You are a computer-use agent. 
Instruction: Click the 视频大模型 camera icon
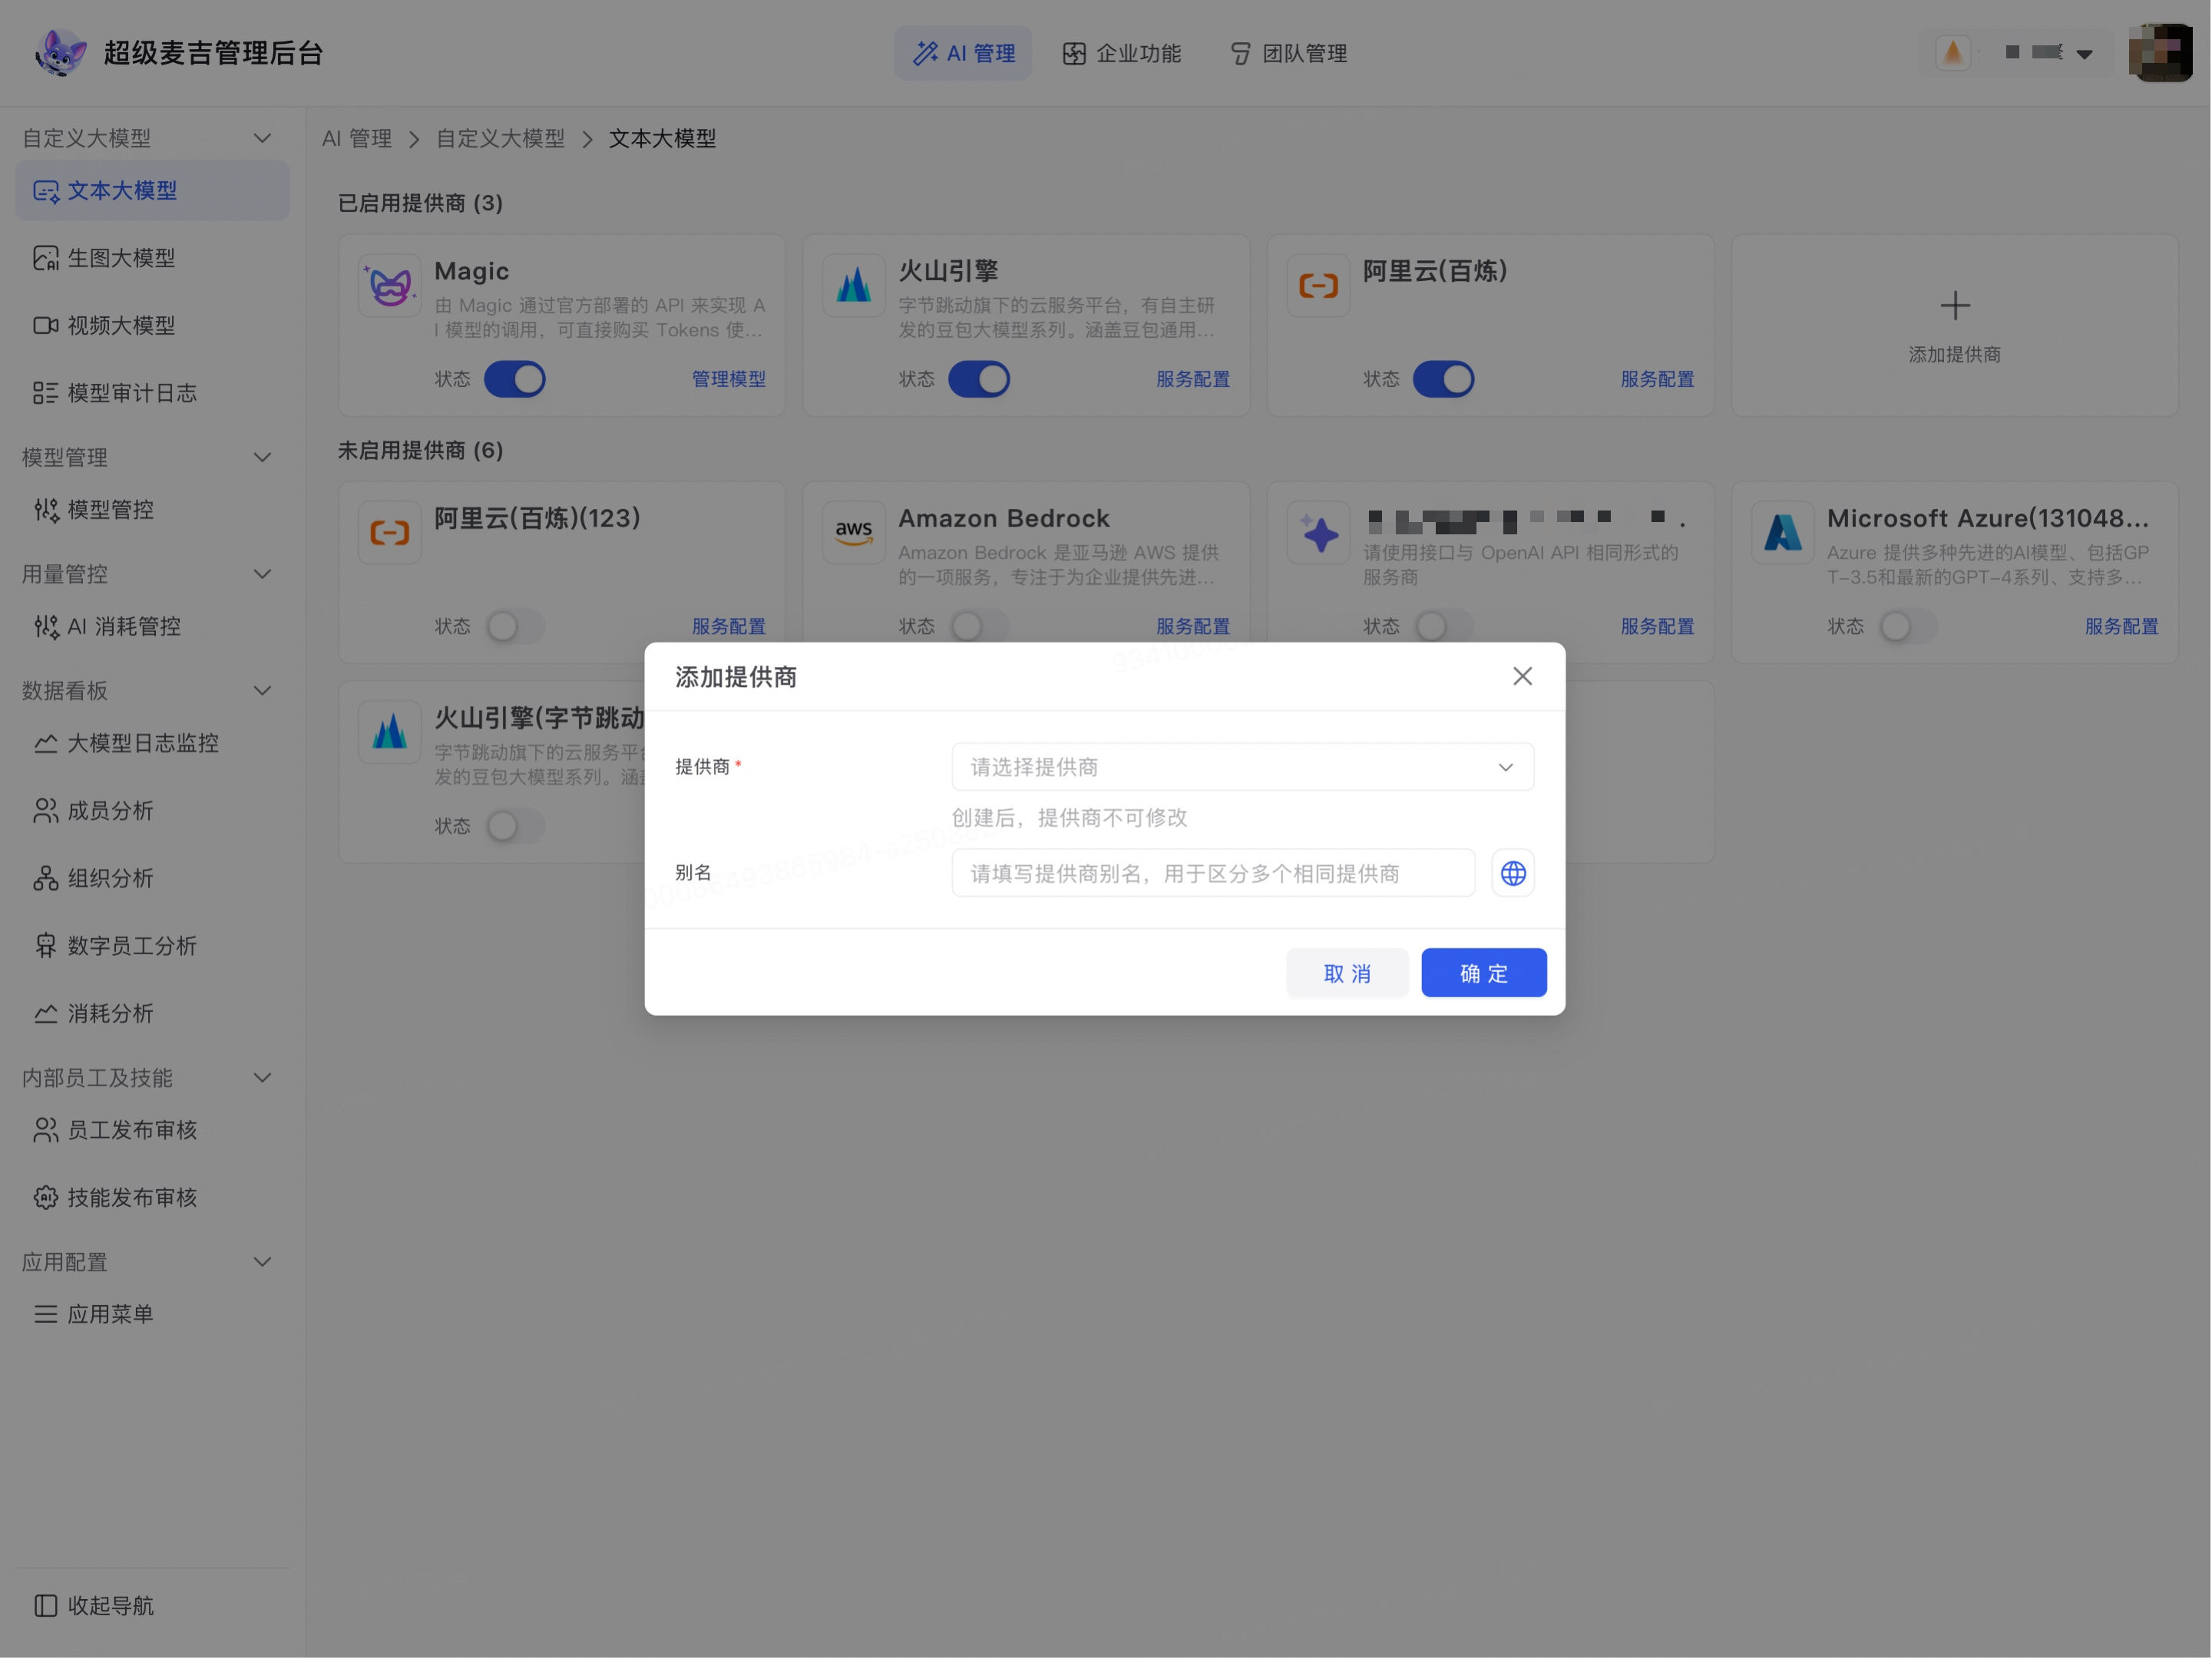point(46,326)
